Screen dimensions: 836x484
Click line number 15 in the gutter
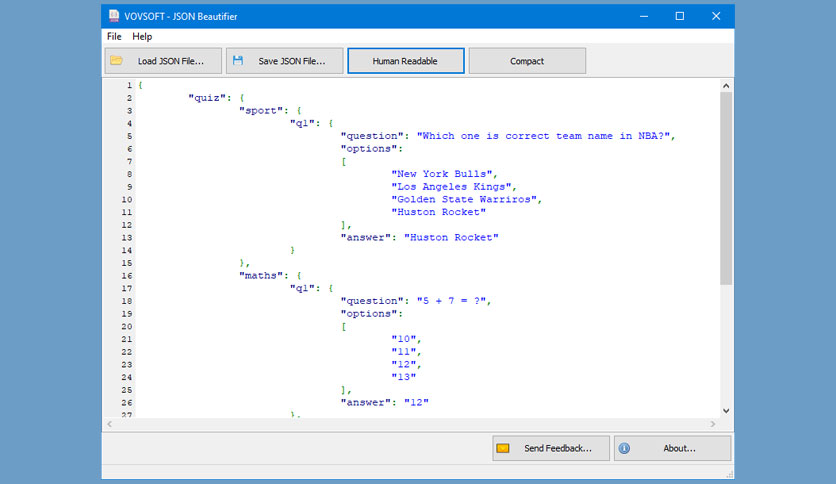[126, 263]
